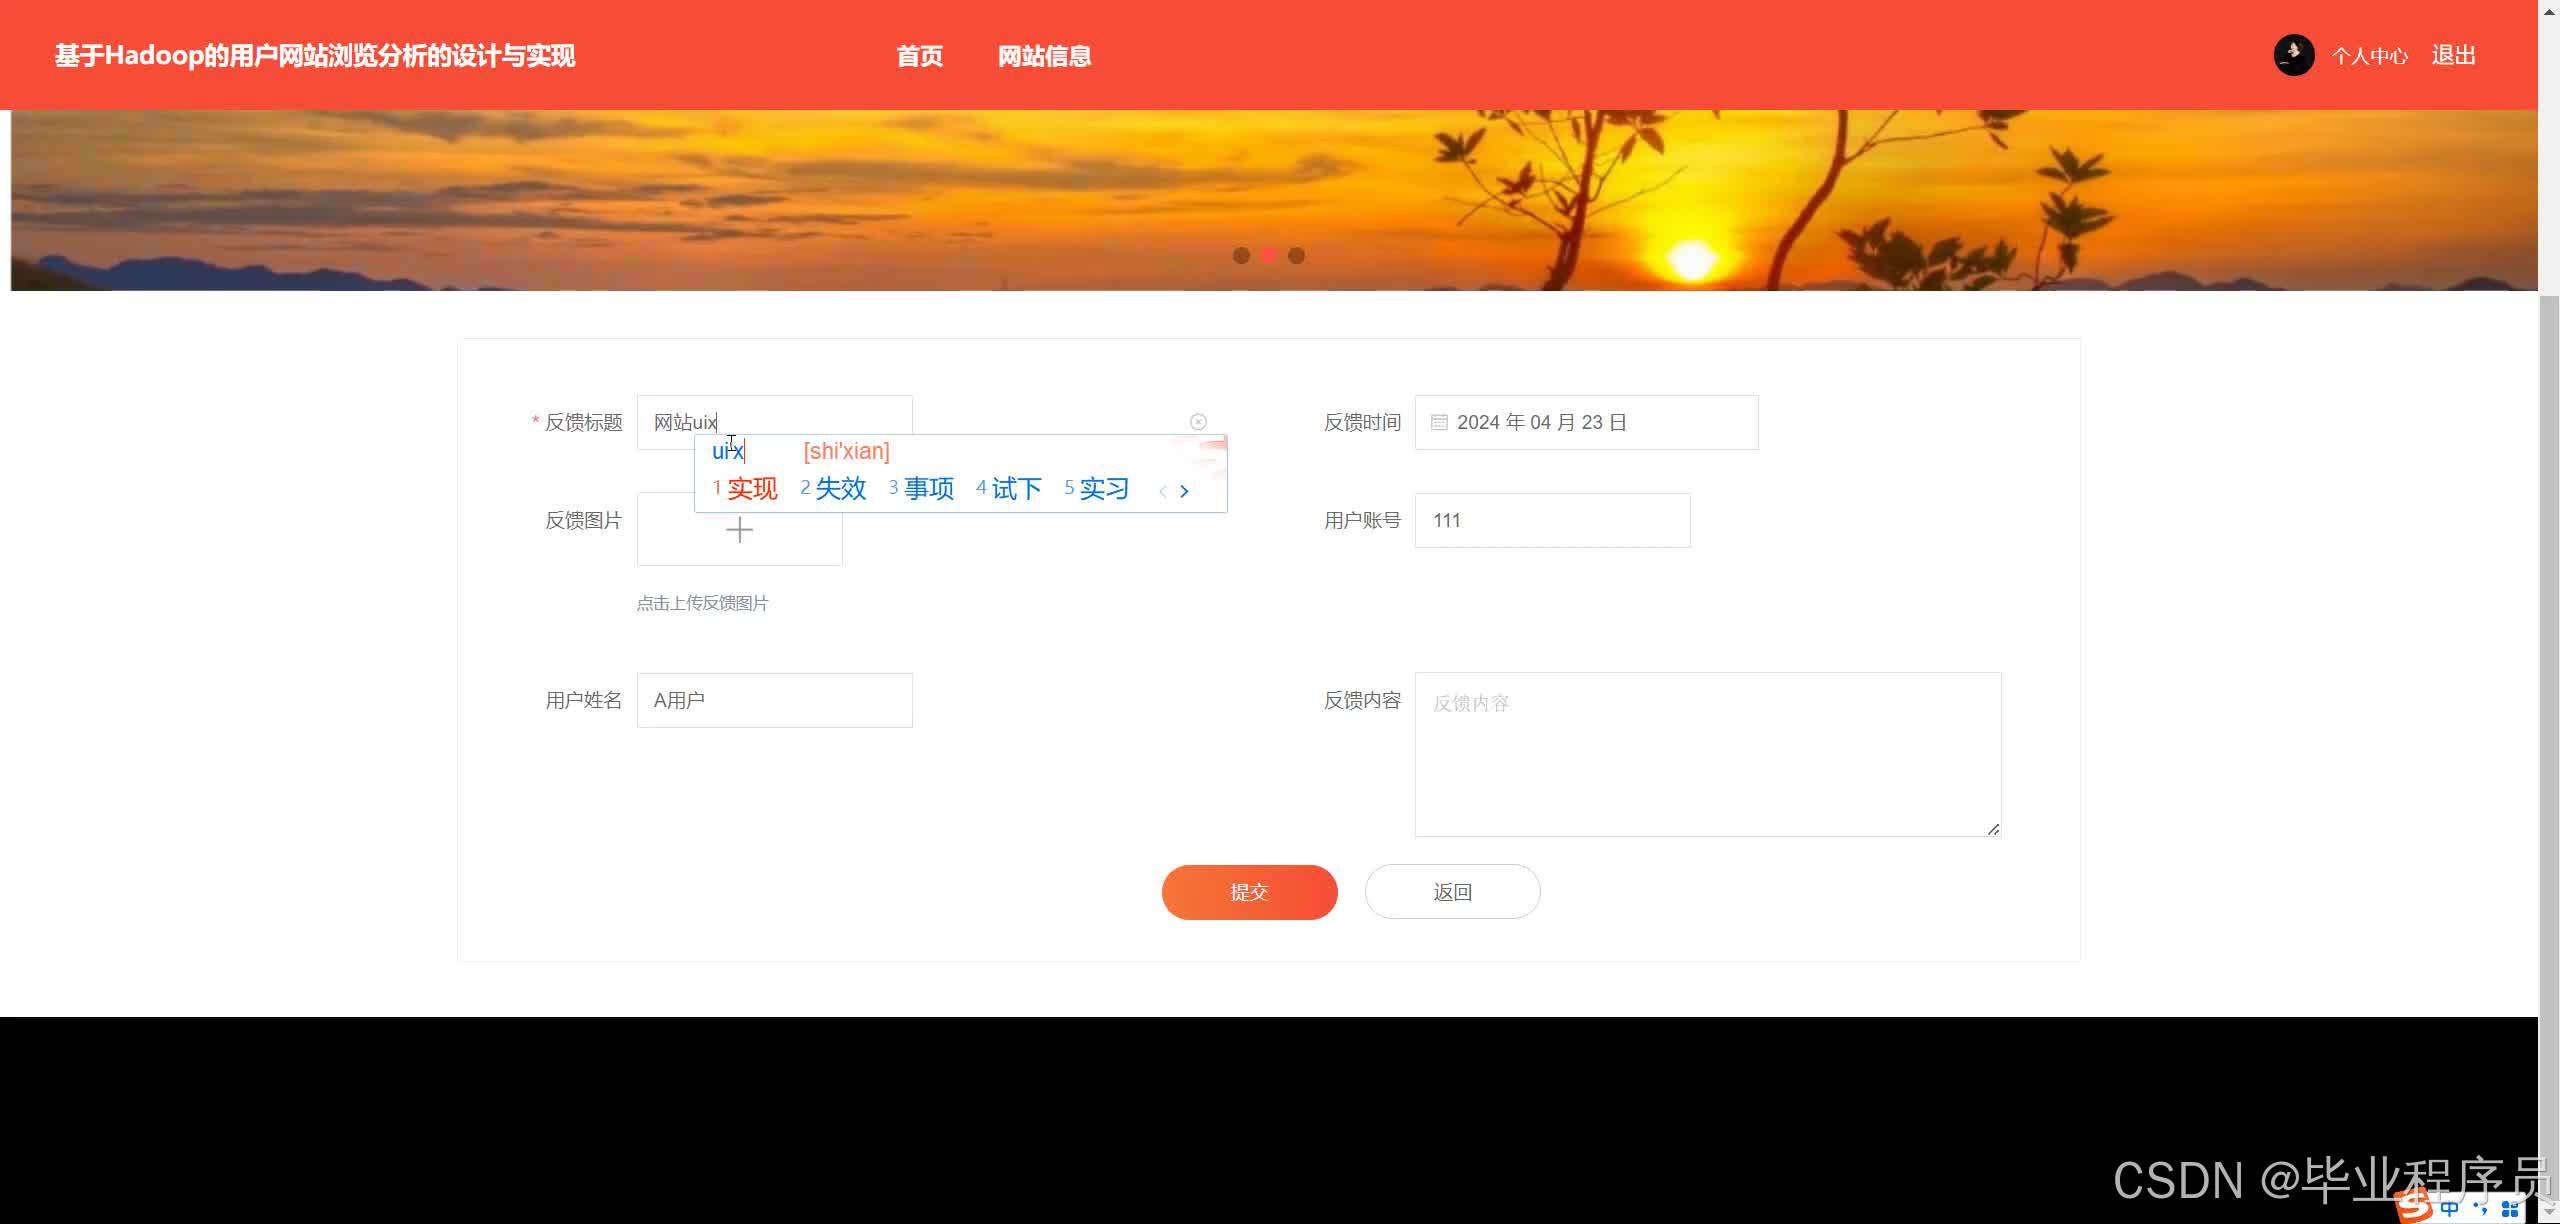This screenshot has width=2560, height=1224.
Task: Submit the feedback form via 提交
Action: coord(1249,891)
